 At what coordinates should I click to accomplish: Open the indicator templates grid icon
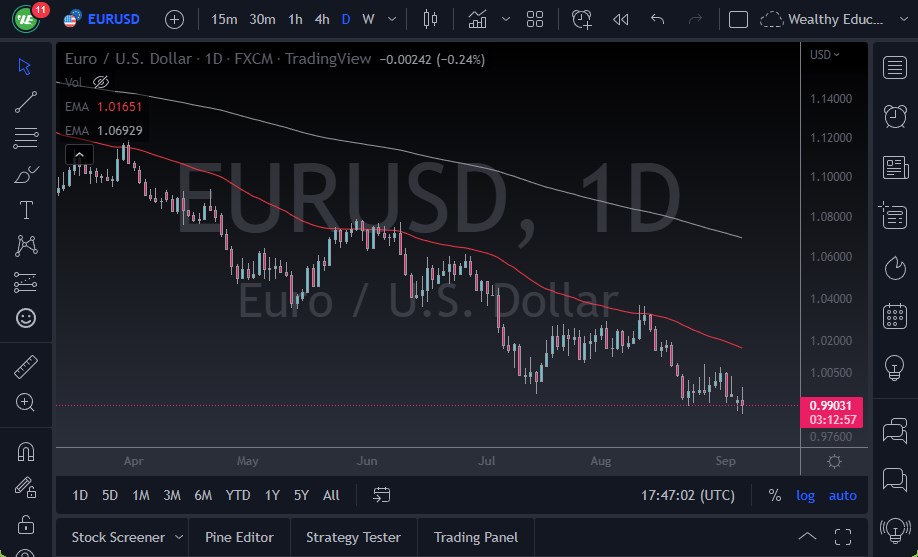click(535, 19)
